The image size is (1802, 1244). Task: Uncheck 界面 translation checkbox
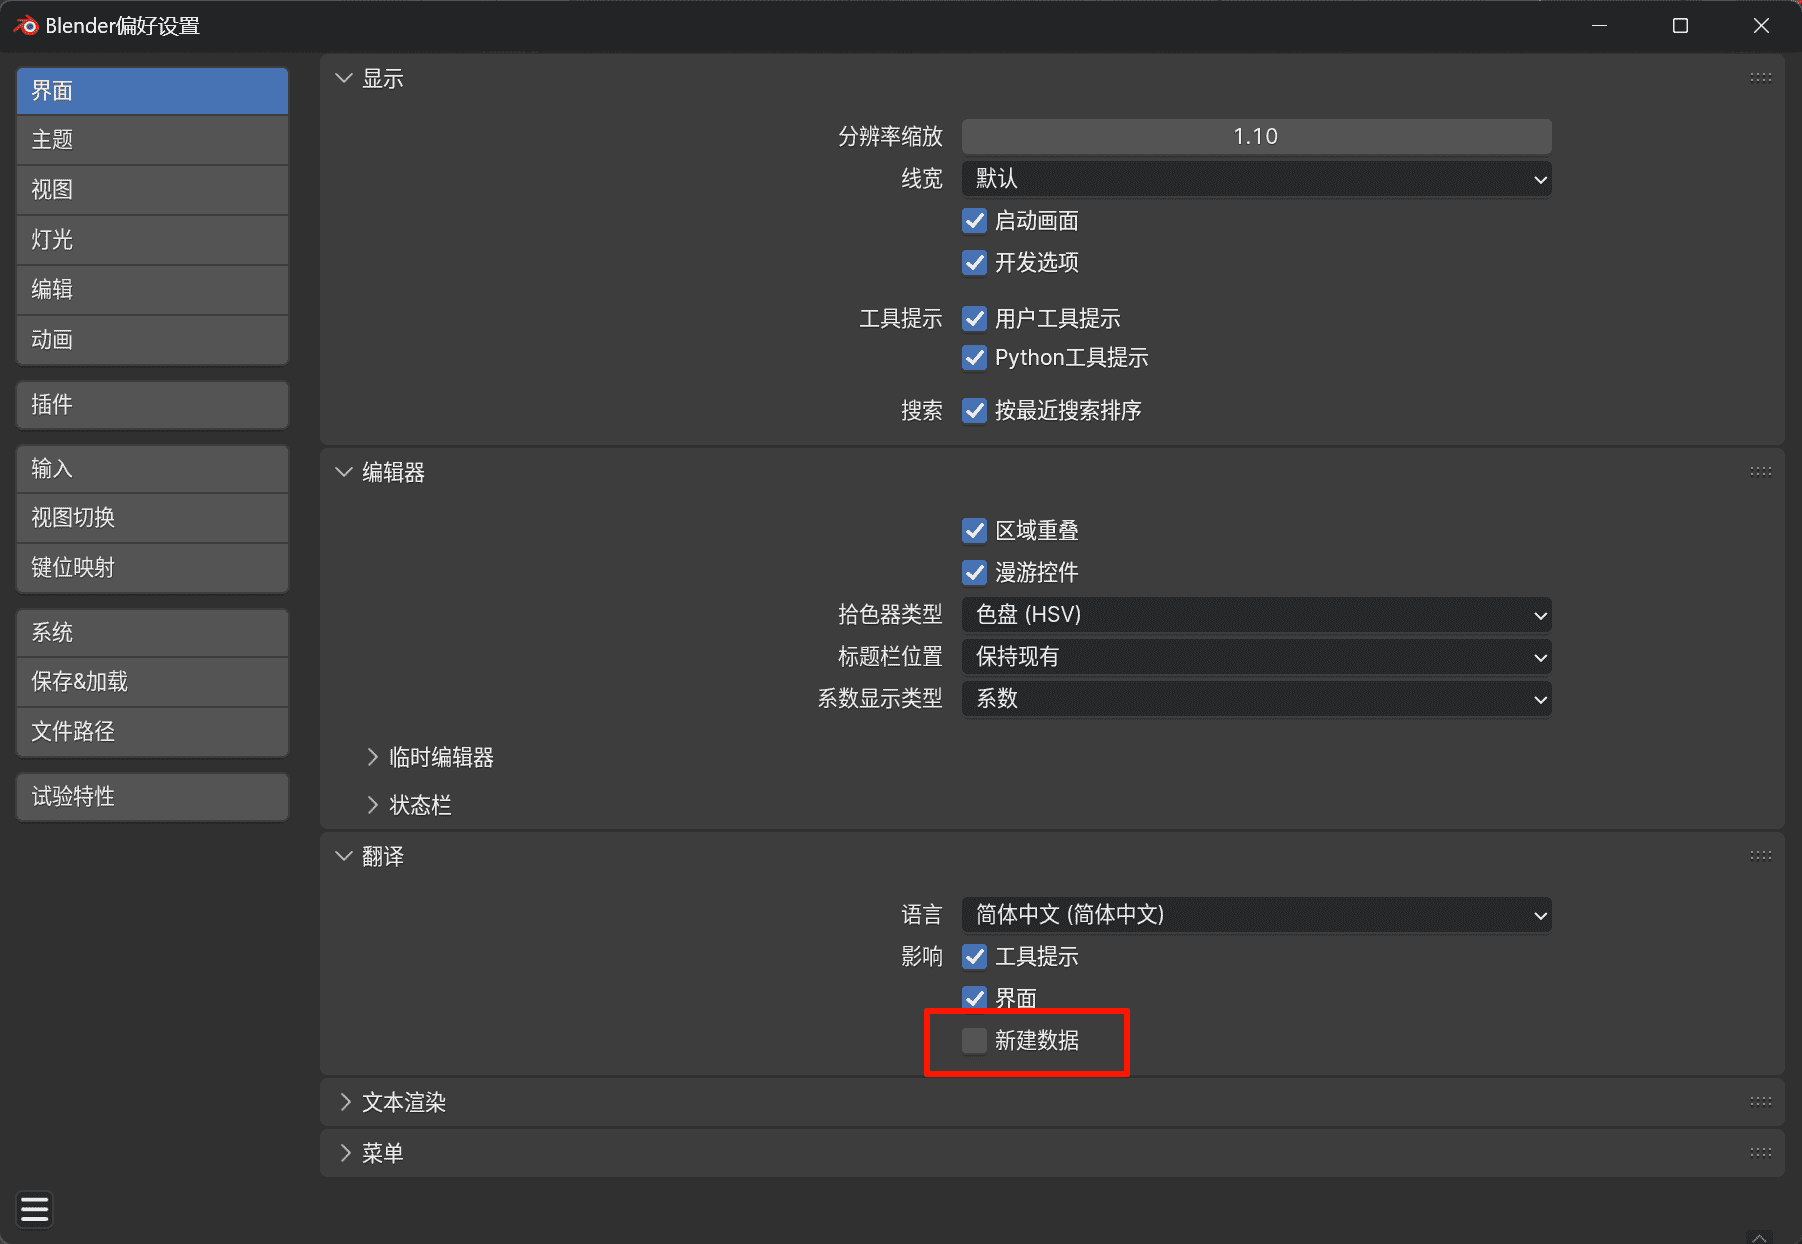coord(974,998)
